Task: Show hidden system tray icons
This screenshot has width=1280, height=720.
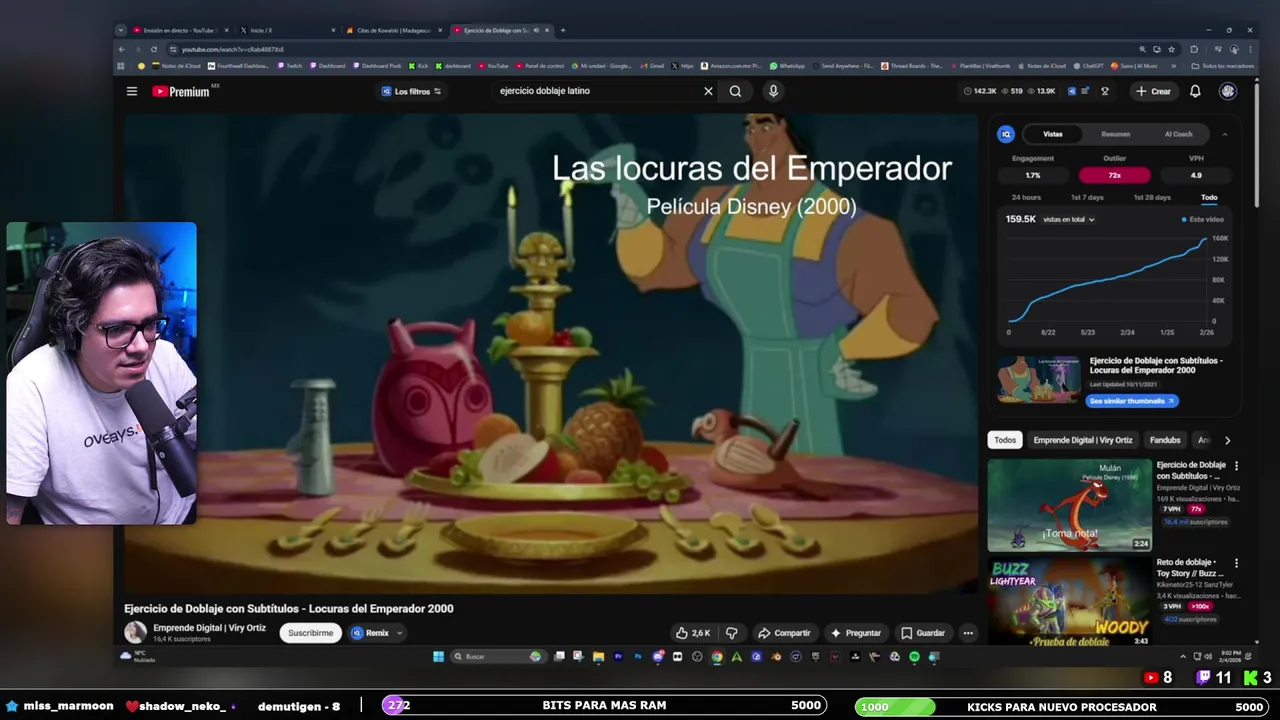Action: 1183,657
